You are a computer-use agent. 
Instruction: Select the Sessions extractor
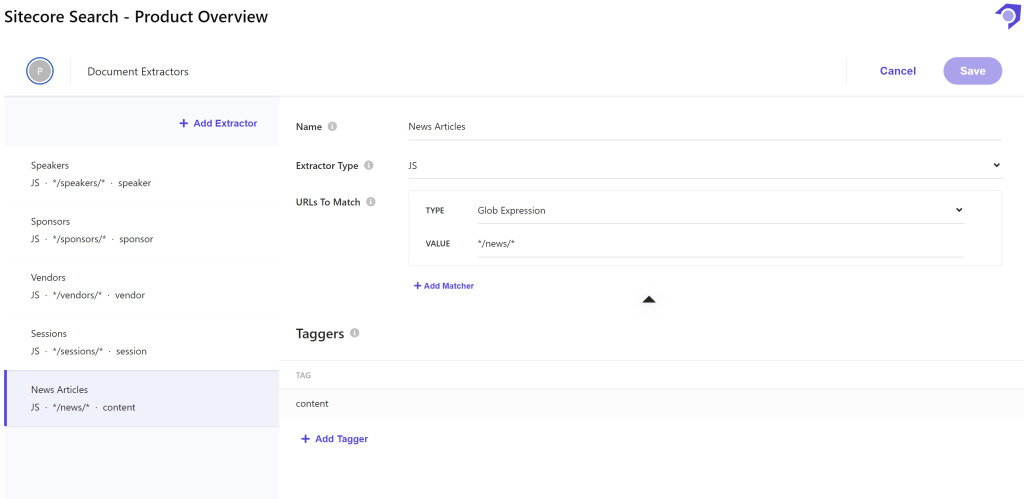pos(142,342)
